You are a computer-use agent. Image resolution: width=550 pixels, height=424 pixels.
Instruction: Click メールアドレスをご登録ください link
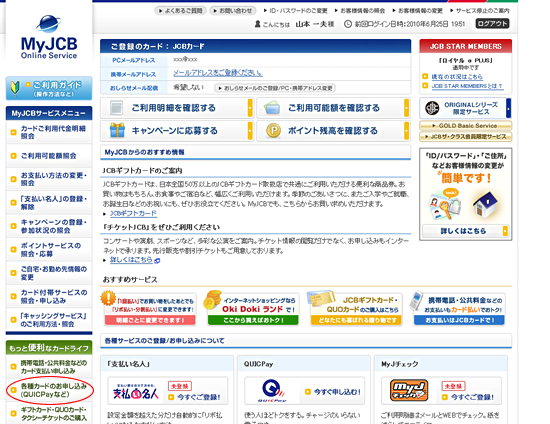pos(218,73)
